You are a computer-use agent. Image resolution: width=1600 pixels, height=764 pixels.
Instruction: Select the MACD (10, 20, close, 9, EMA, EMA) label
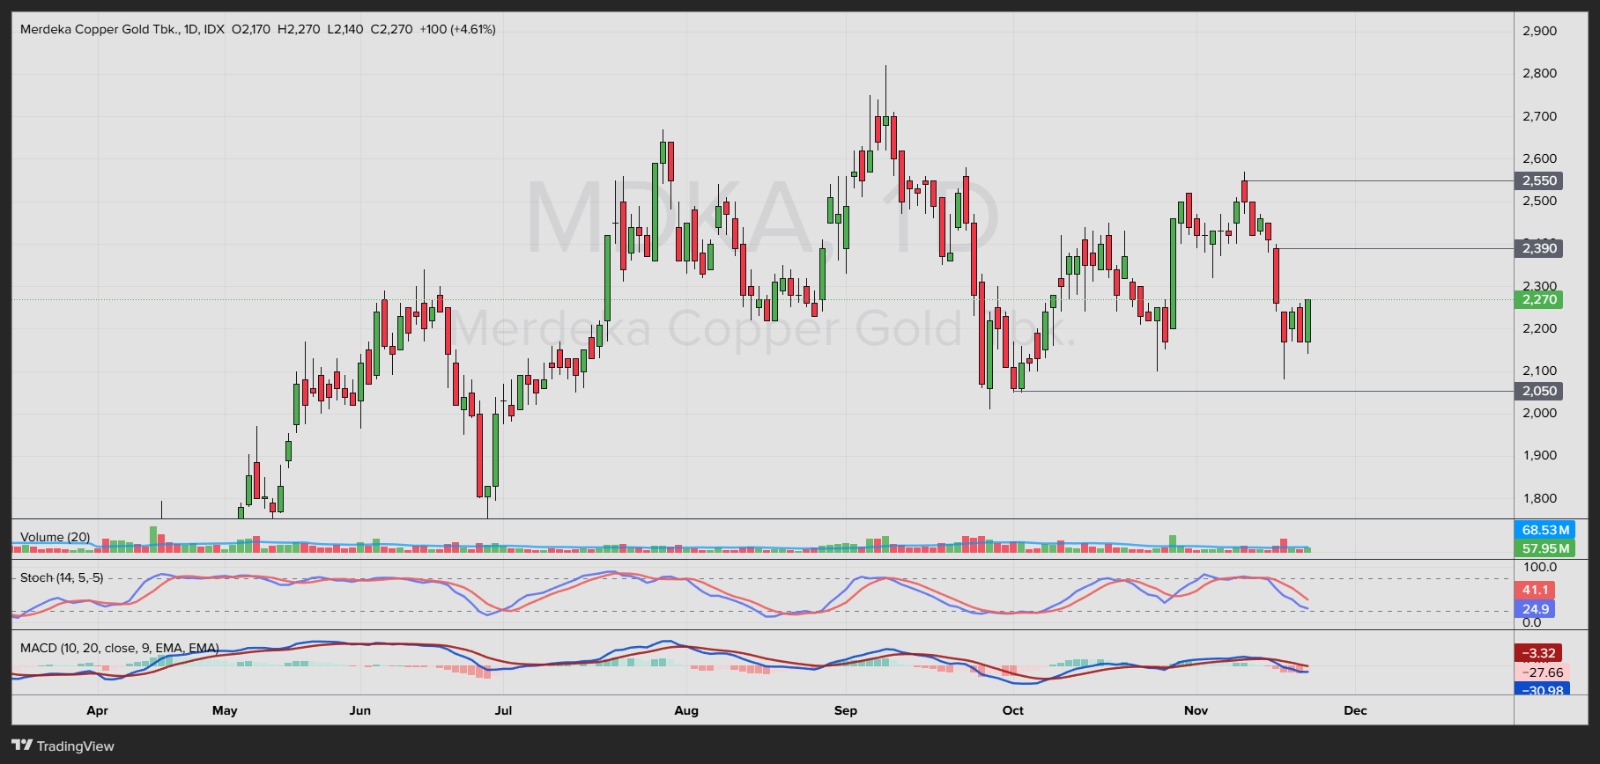[x=119, y=648]
